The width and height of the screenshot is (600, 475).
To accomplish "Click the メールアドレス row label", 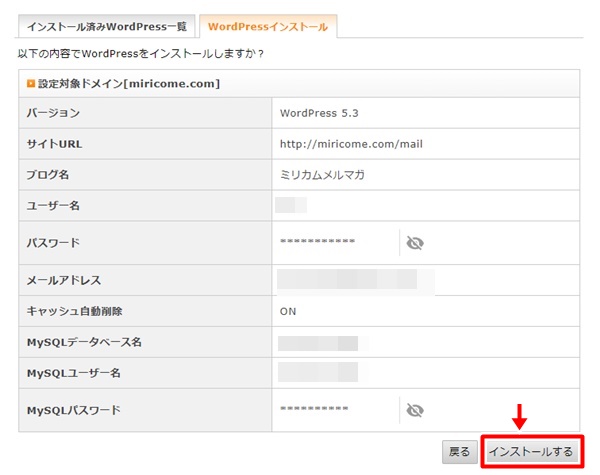I will (x=64, y=280).
